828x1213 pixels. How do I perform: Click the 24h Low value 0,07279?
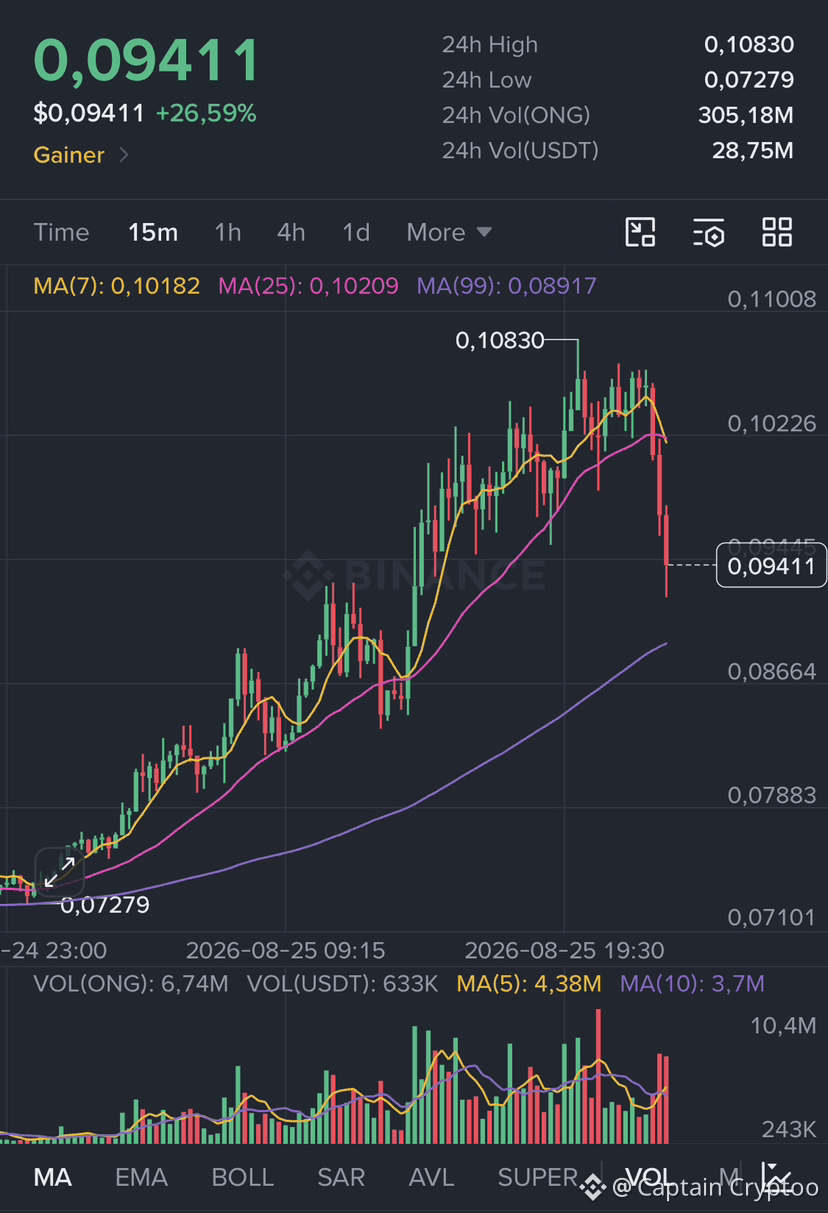point(749,80)
